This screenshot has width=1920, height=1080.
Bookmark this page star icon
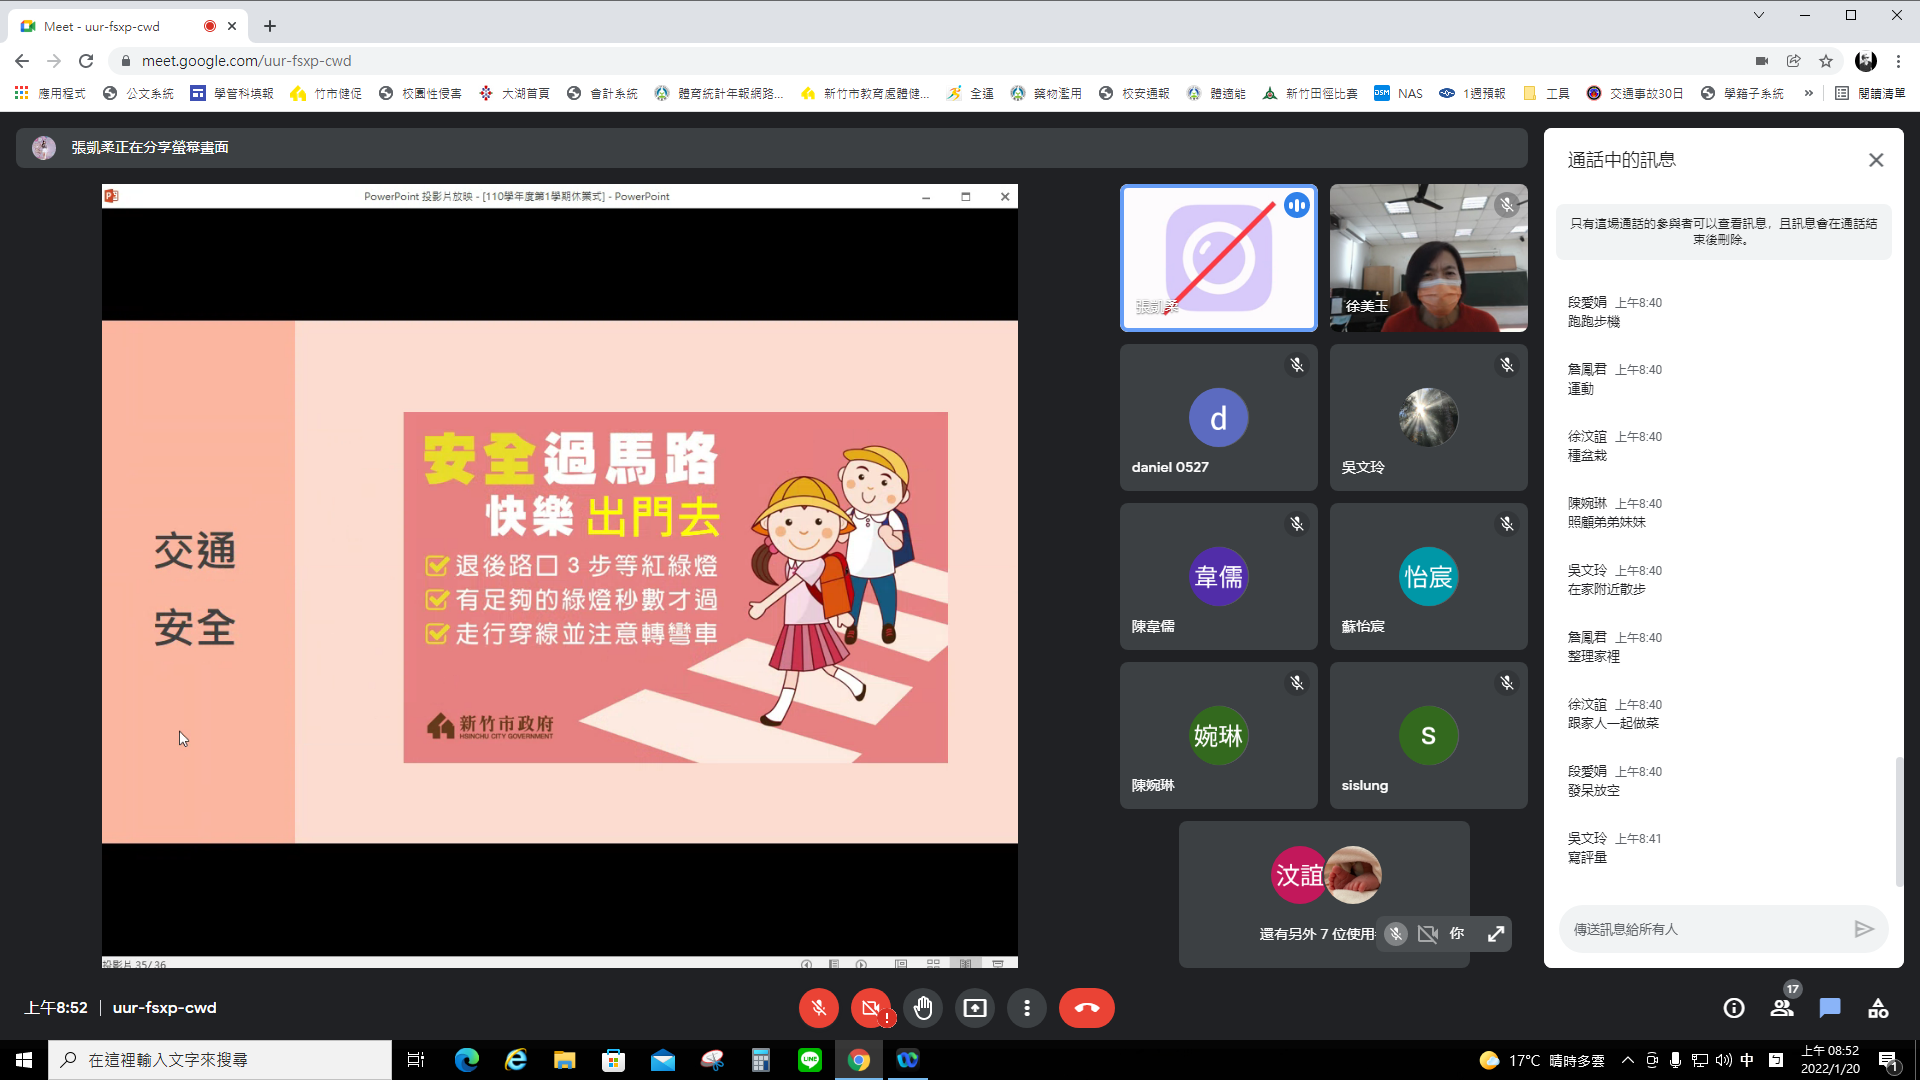(1826, 61)
